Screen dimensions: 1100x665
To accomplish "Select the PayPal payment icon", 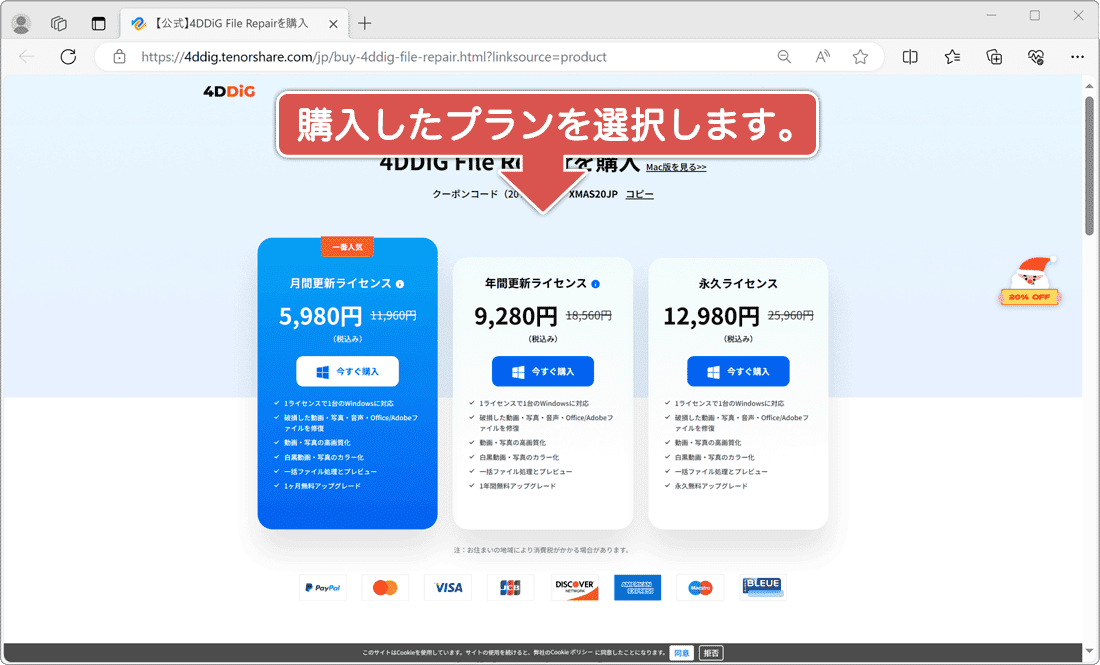I will pos(322,587).
